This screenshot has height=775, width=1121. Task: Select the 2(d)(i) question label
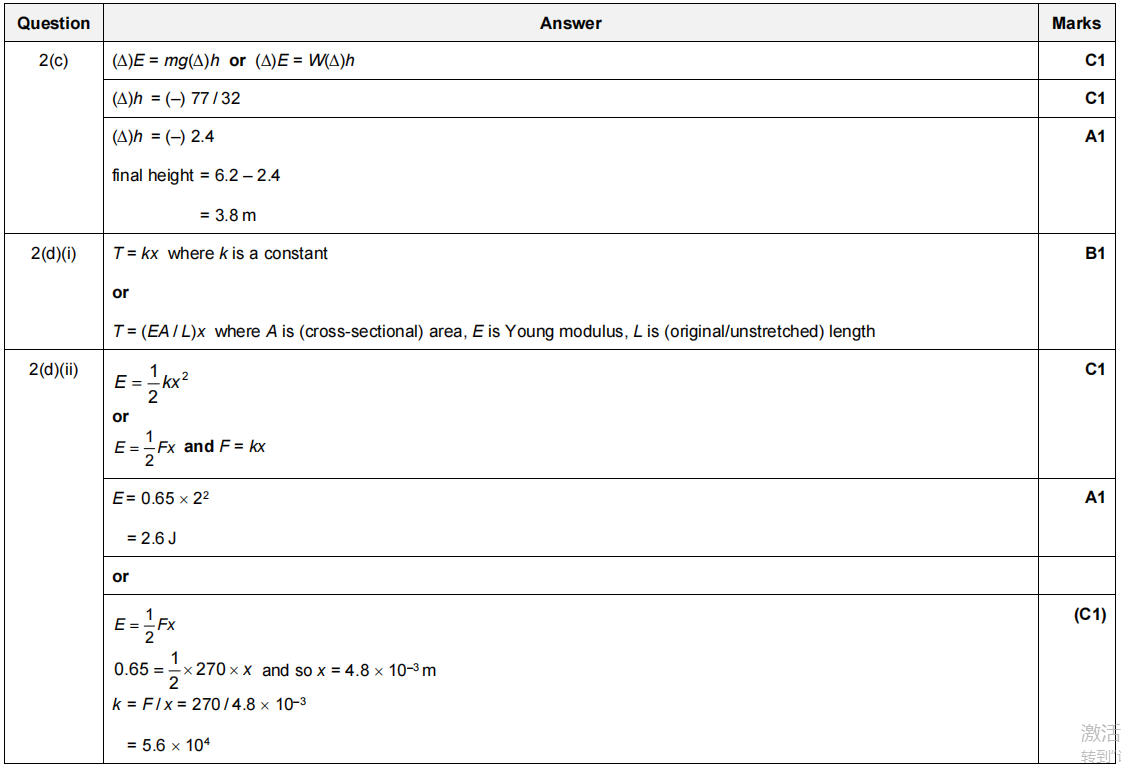click(54, 254)
